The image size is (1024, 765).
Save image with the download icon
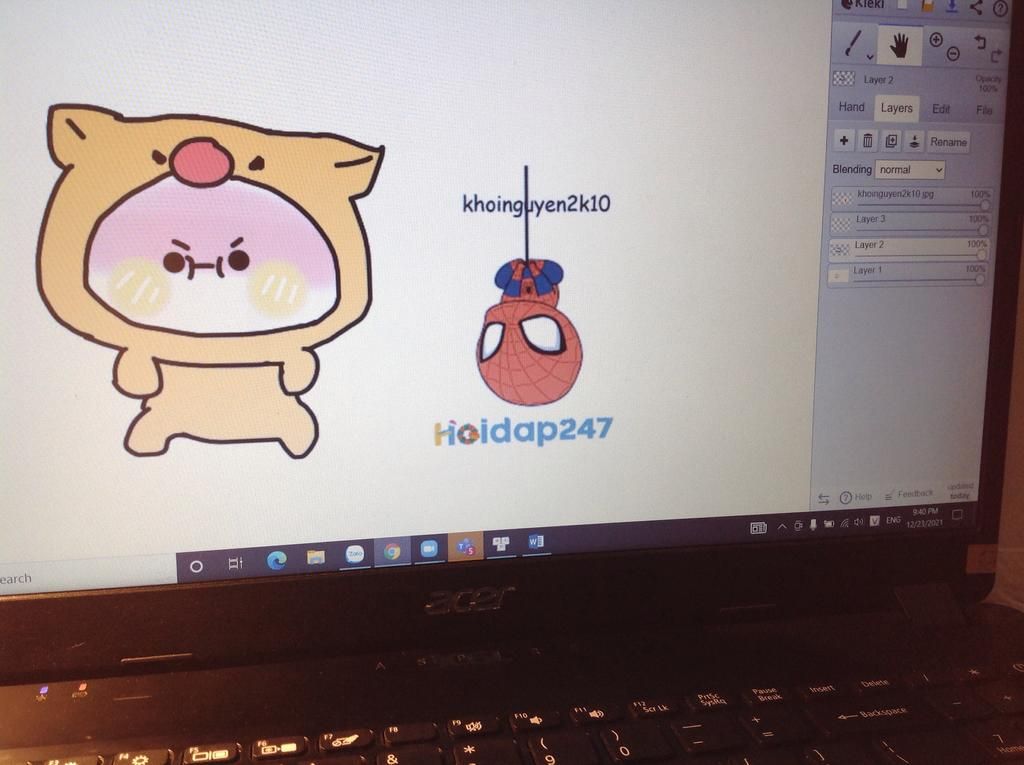(952, 6)
